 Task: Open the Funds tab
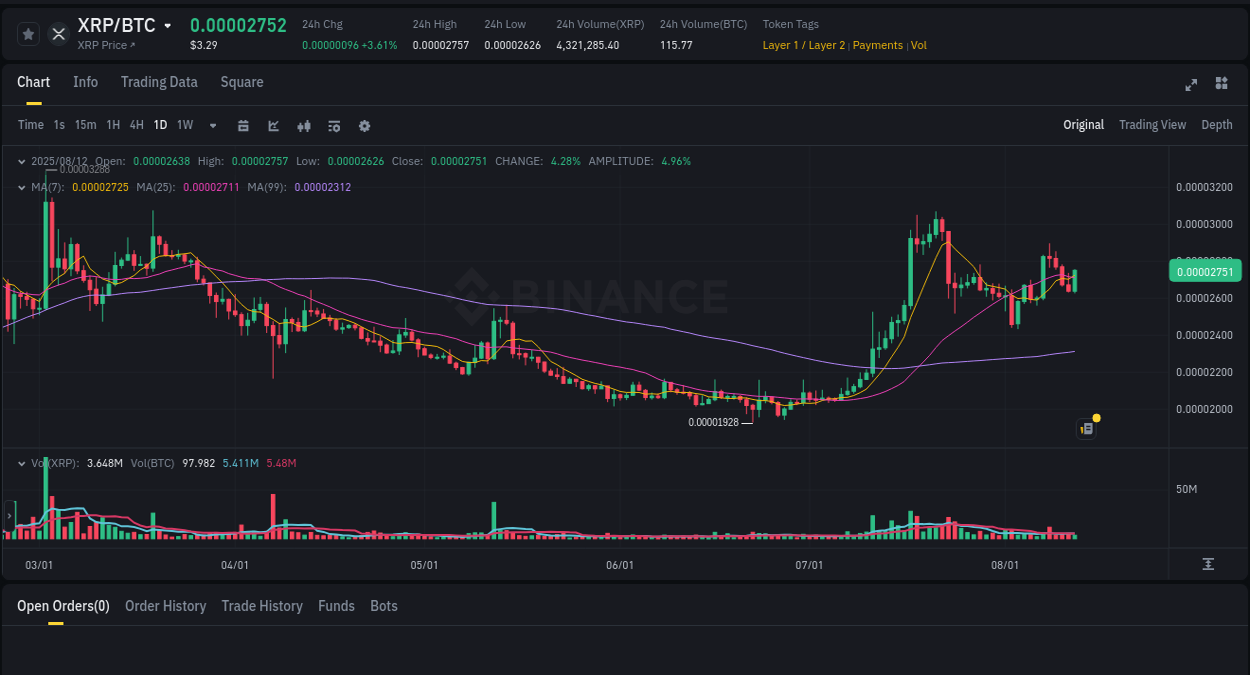point(336,606)
